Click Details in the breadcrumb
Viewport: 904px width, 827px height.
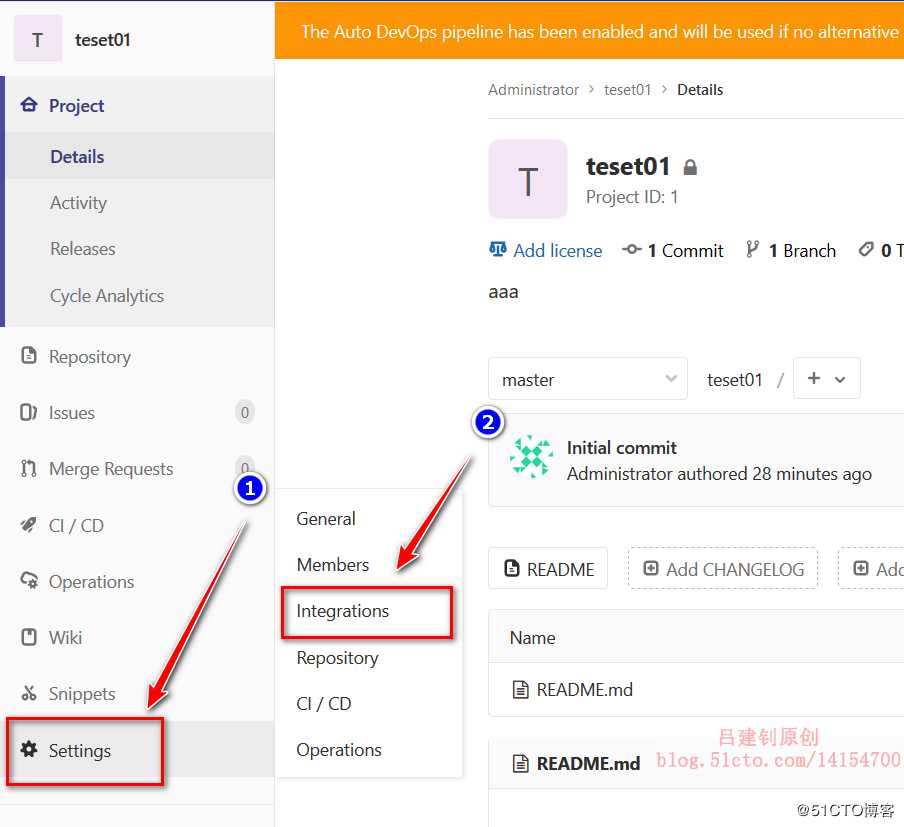(700, 90)
